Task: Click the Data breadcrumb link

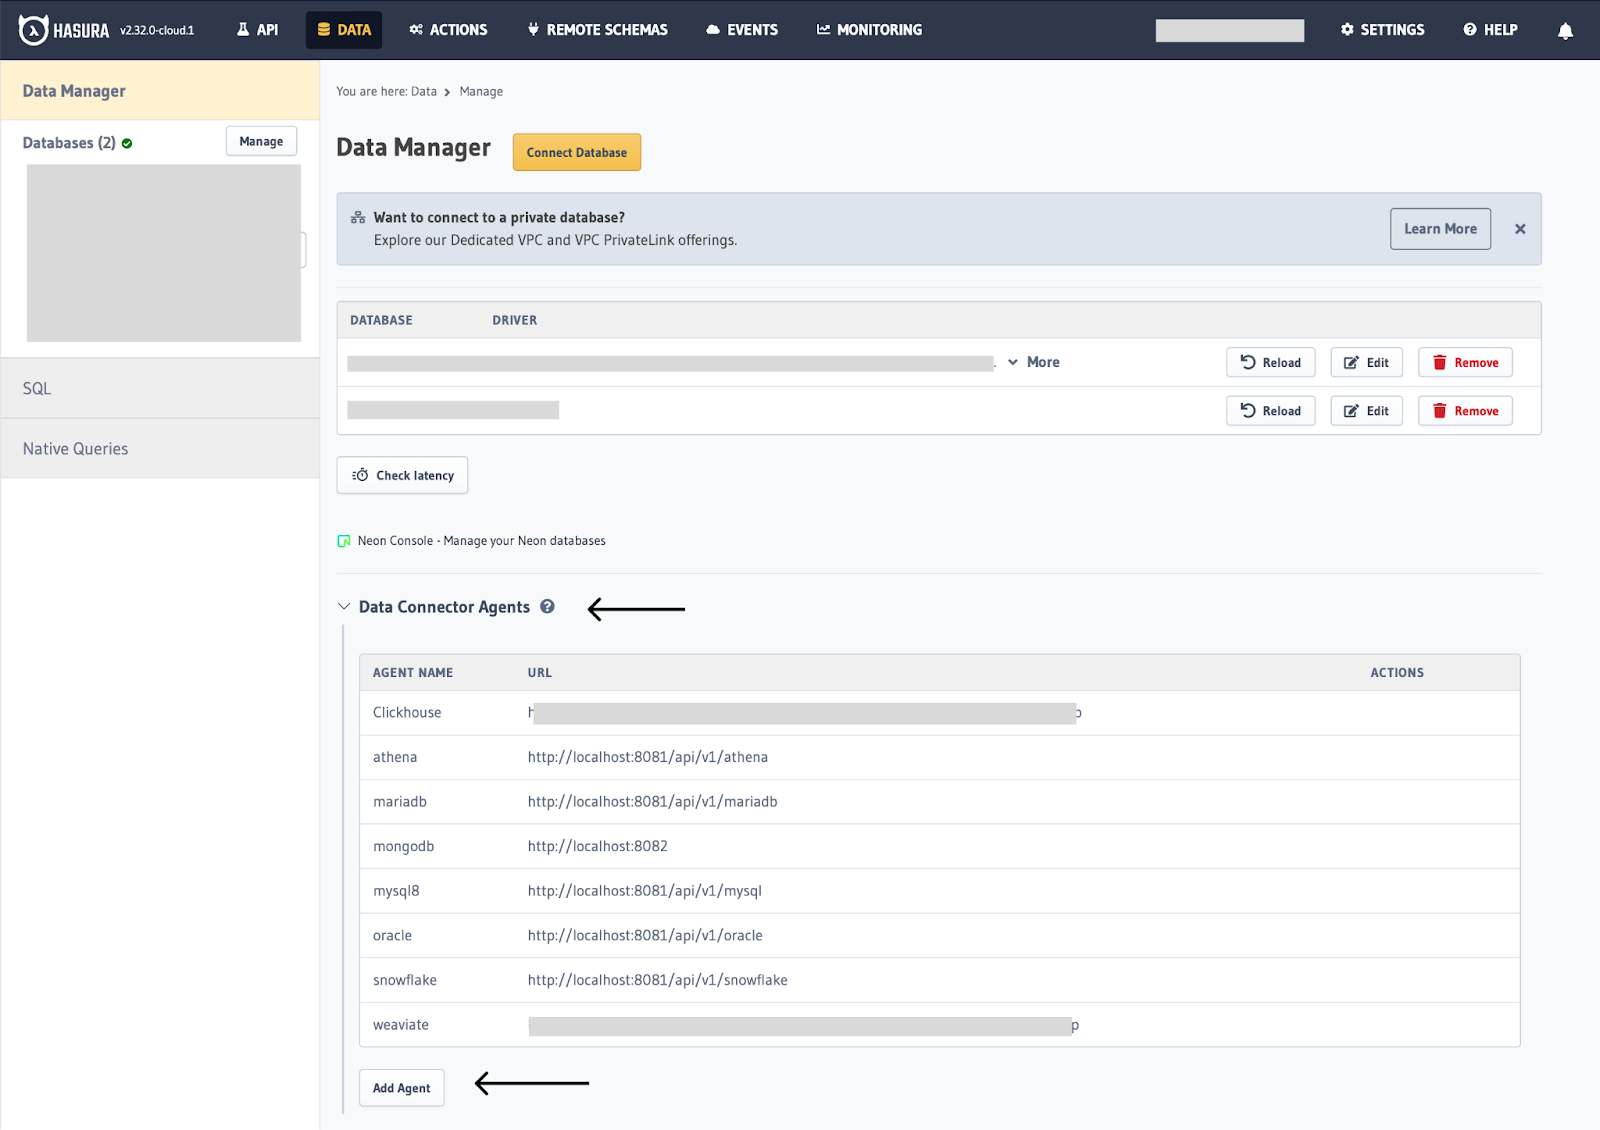Action: pos(424,91)
